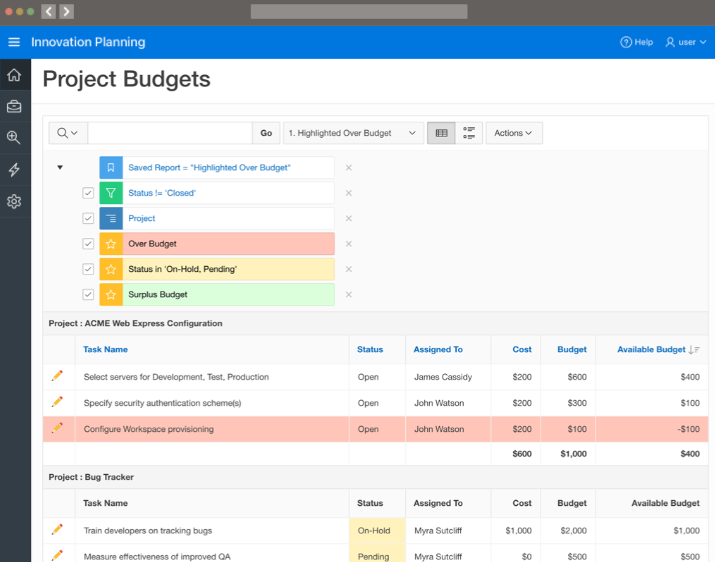Screen dimensions: 715x562
Task: Switch to the group-by view icon
Action: 469,133
